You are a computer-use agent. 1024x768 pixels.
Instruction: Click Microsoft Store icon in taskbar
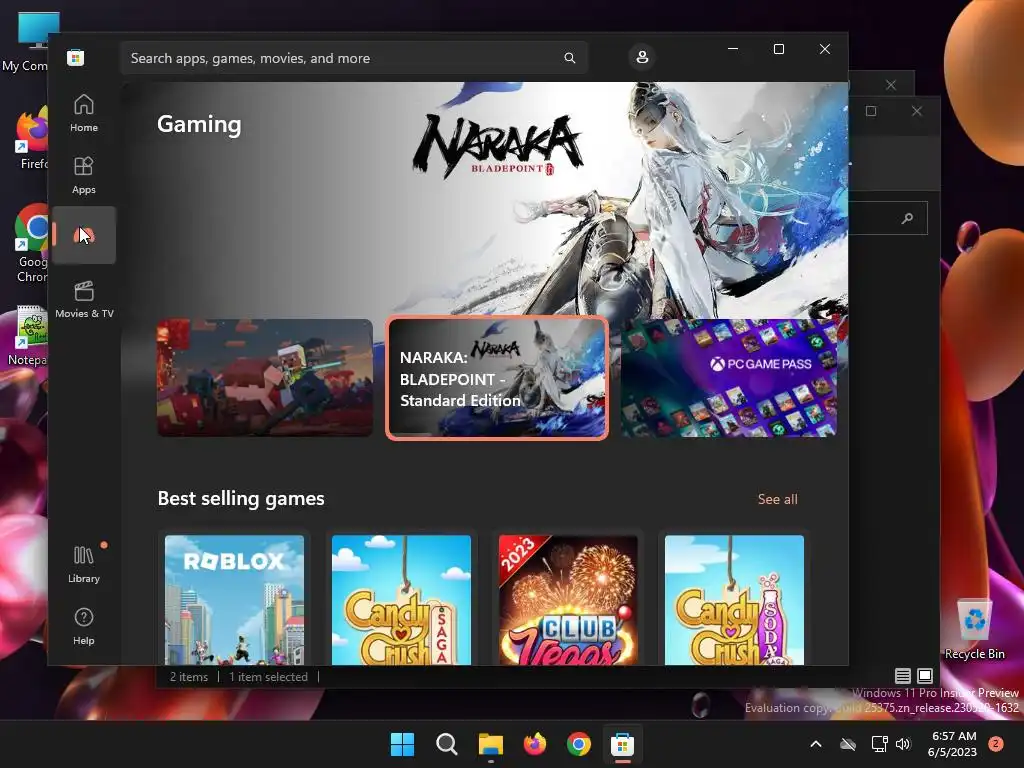(622, 744)
